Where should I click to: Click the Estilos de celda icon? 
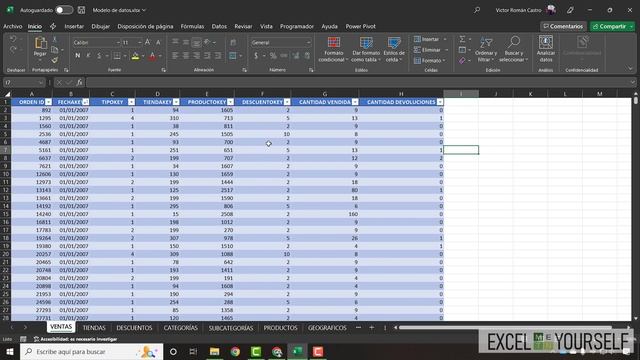coord(394,42)
